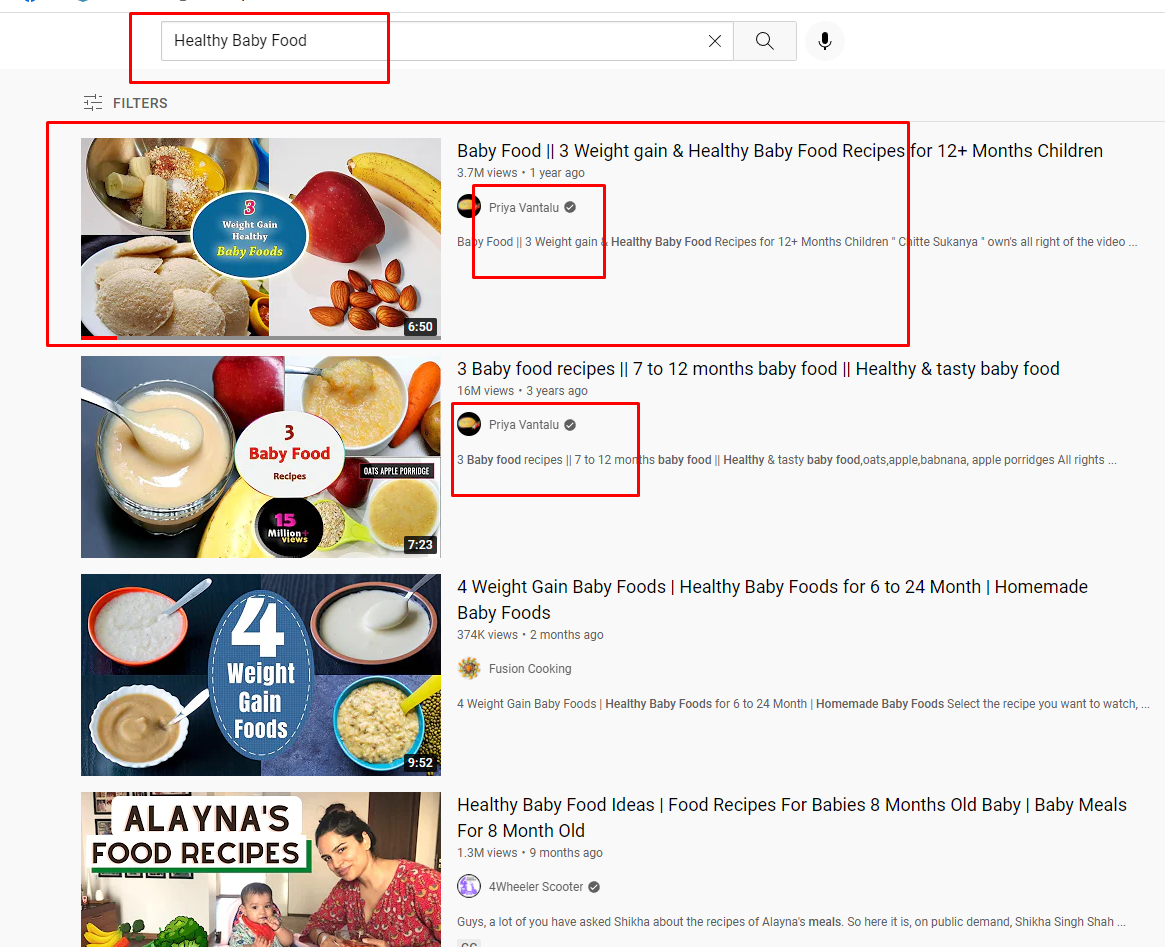The image size is (1165, 947).
Task: Click the description 'Select the recipe you want to watch'
Action: (x=803, y=703)
